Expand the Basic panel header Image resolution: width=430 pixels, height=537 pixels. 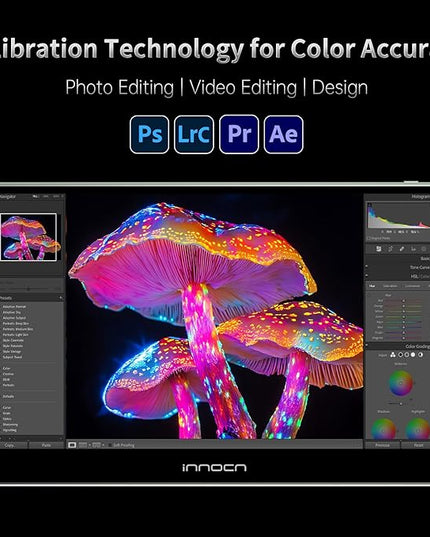click(x=397, y=259)
